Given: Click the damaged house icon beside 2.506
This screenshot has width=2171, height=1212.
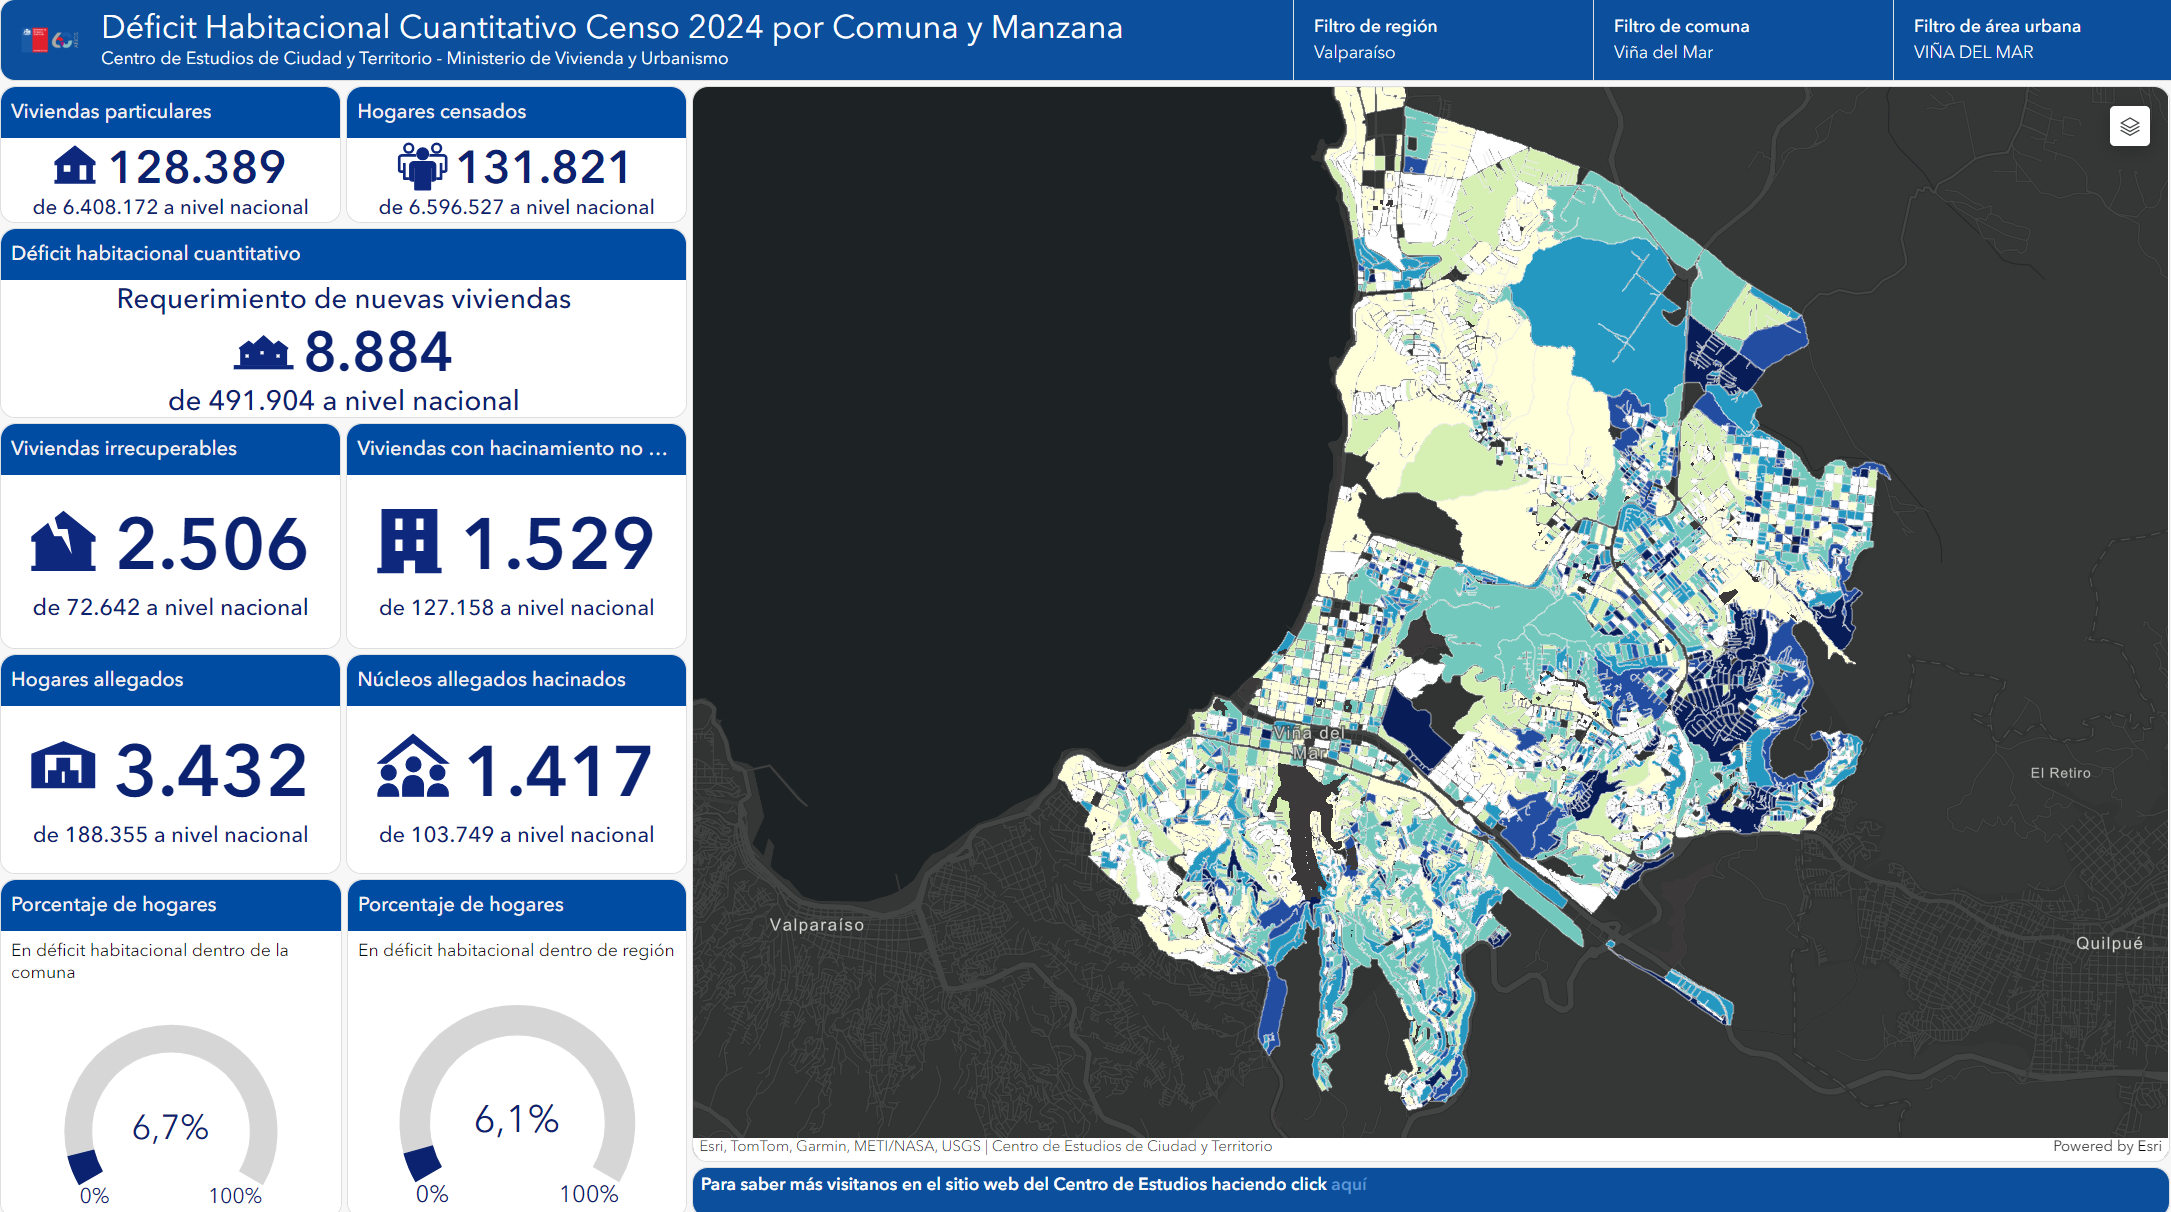Looking at the screenshot, I should pyautogui.click(x=63, y=543).
